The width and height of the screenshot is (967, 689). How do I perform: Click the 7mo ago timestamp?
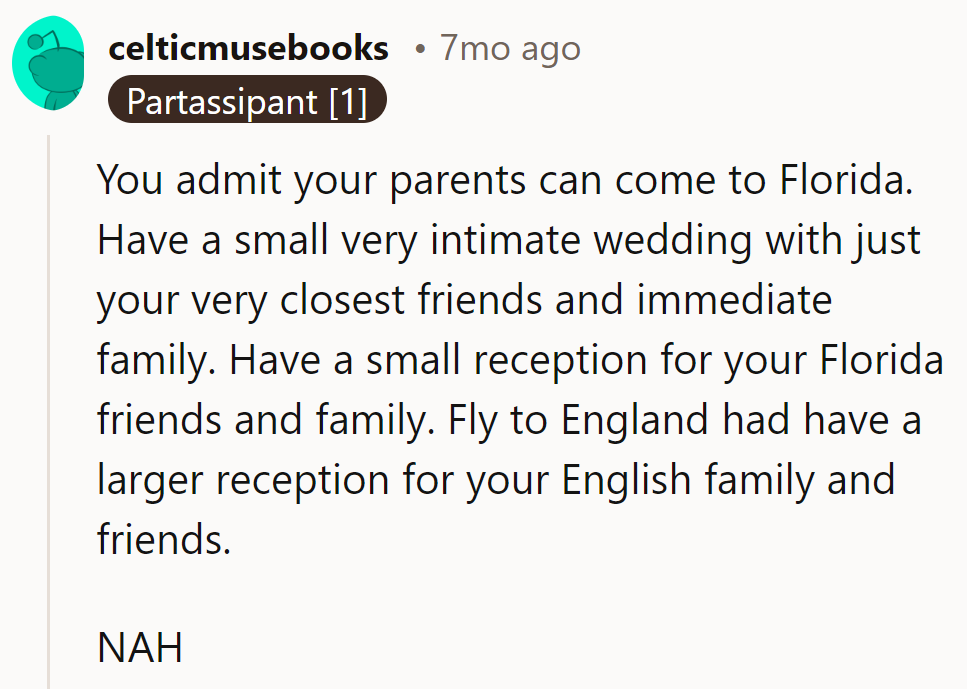tap(510, 47)
